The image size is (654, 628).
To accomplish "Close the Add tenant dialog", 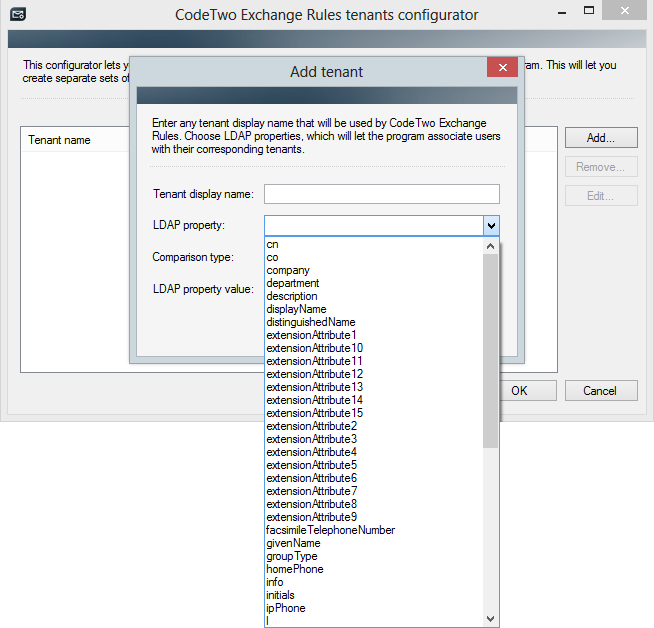I will click(502, 67).
